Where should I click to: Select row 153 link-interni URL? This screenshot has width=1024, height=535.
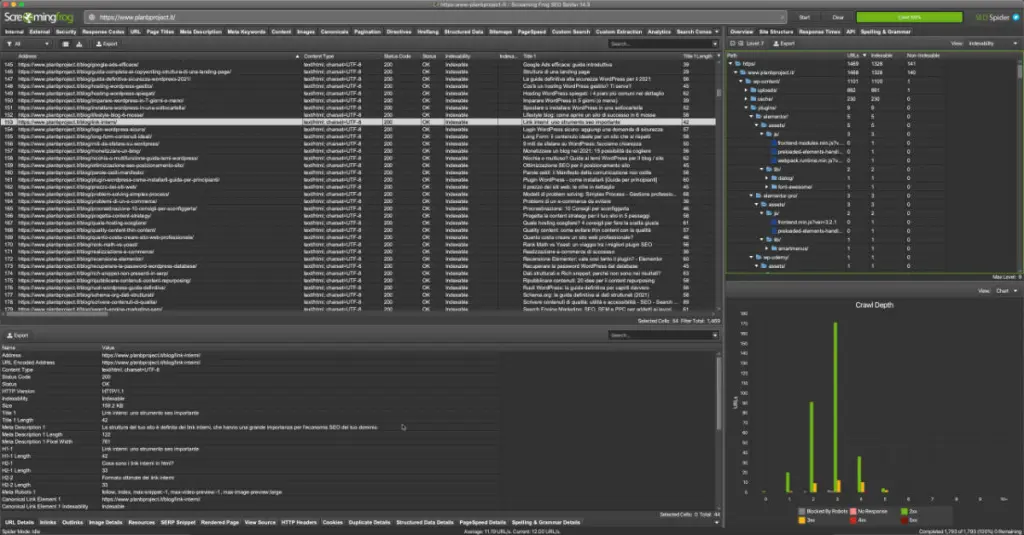[358, 122]
